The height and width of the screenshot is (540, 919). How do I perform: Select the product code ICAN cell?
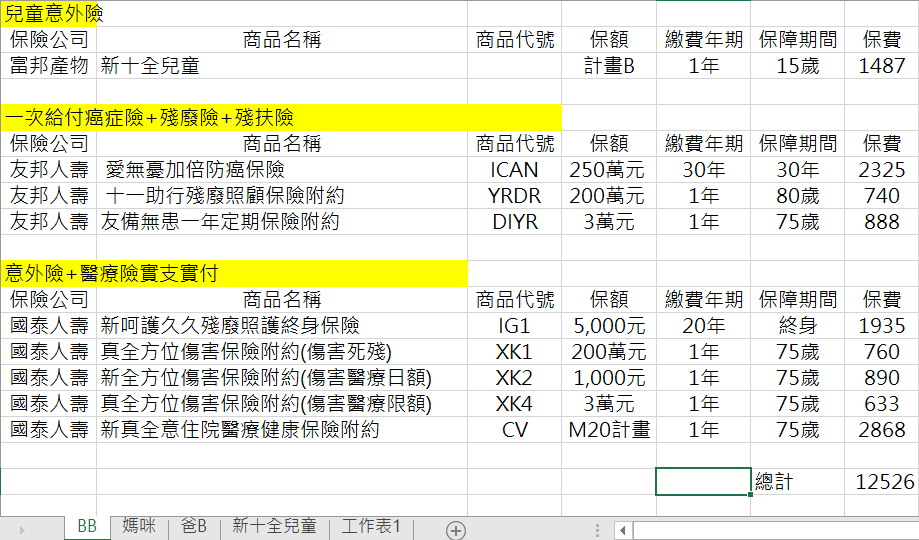[x=515, y=169]
